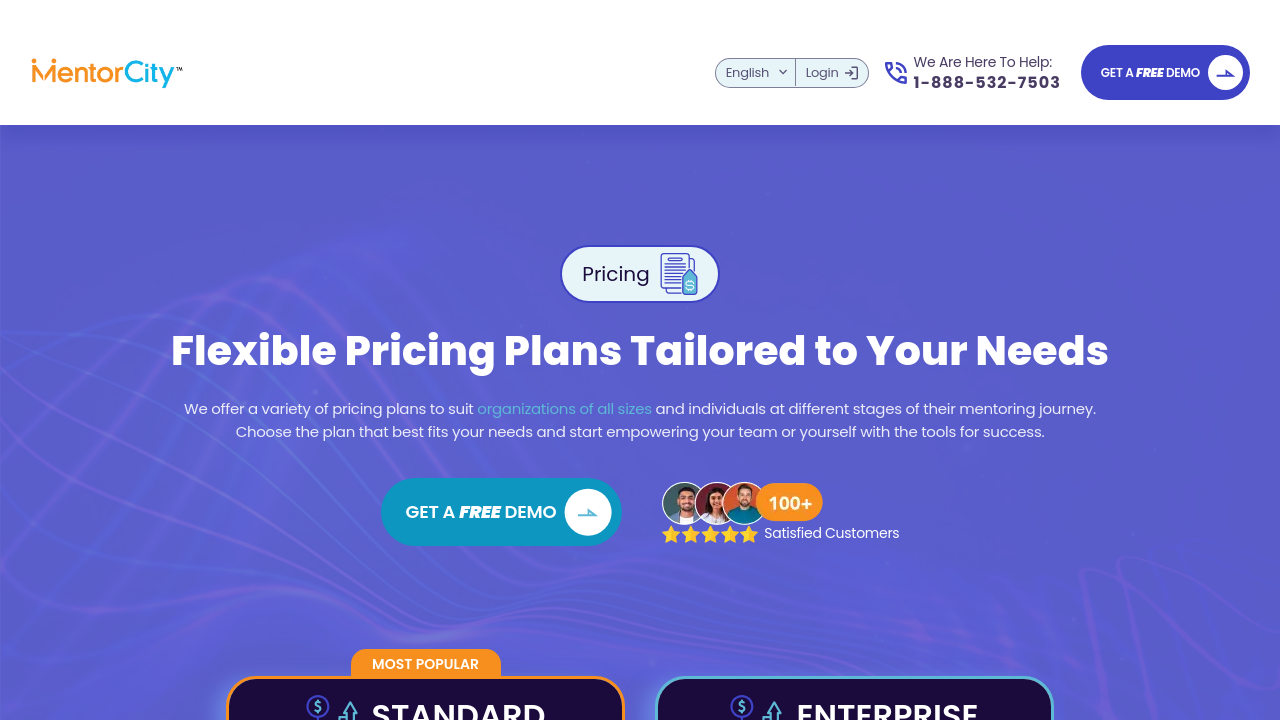1280x720 pixels.
Task: Click the Most Popular tag
Action: click(425, 664)
